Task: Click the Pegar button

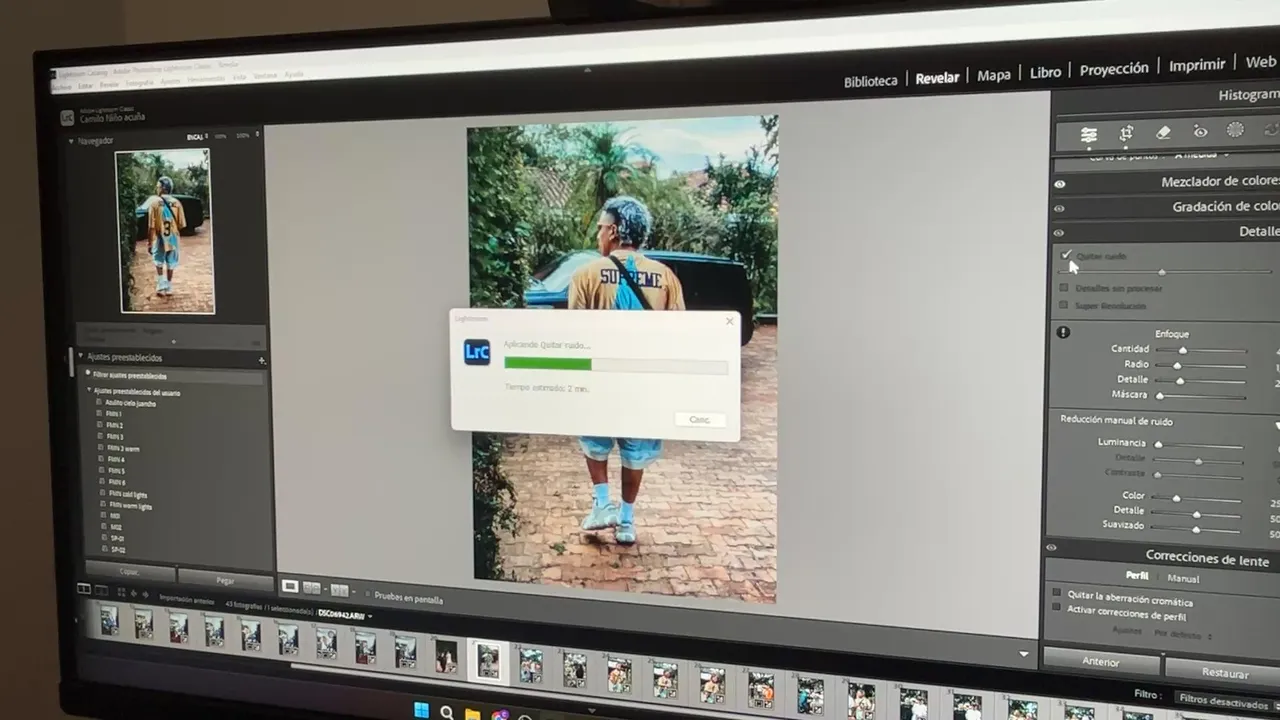Action: coord(226,579)
